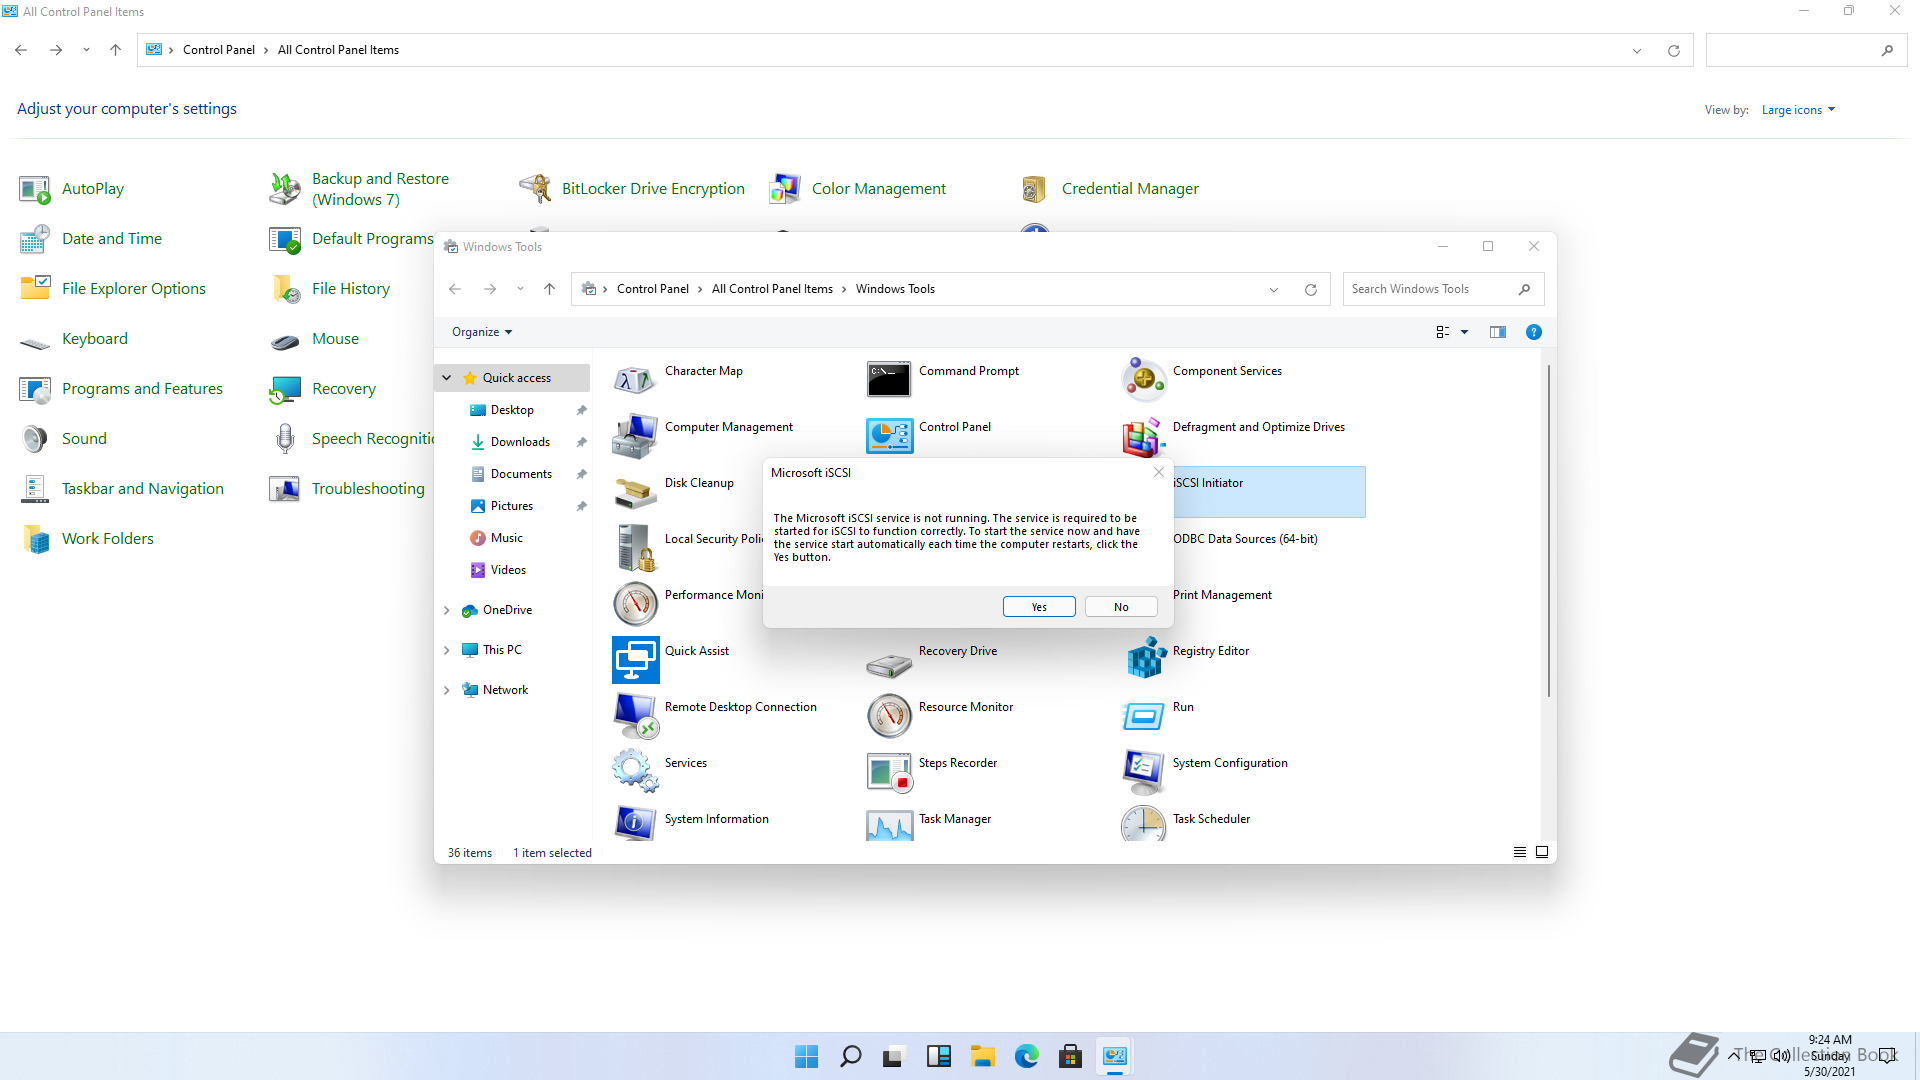Expand OneDrive tree node
The image size is (1920, 1080).
pos(447,610)
